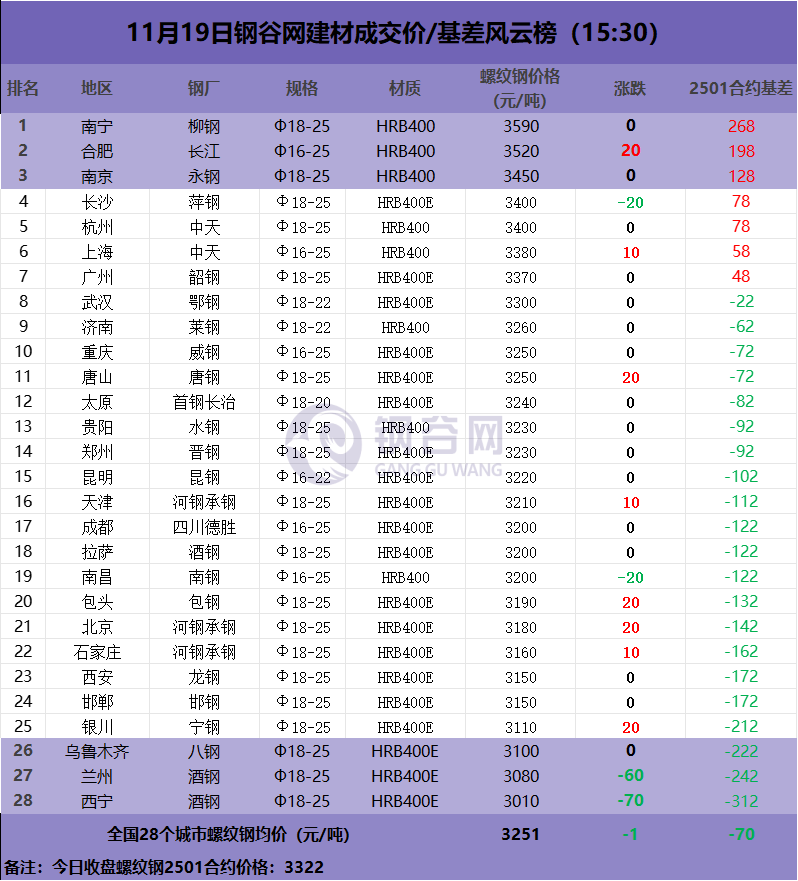Image resolution: width=798 pixels, height=881 pixels.
Task: Select the 2501合约基差 column header
Action: (740, 88)
